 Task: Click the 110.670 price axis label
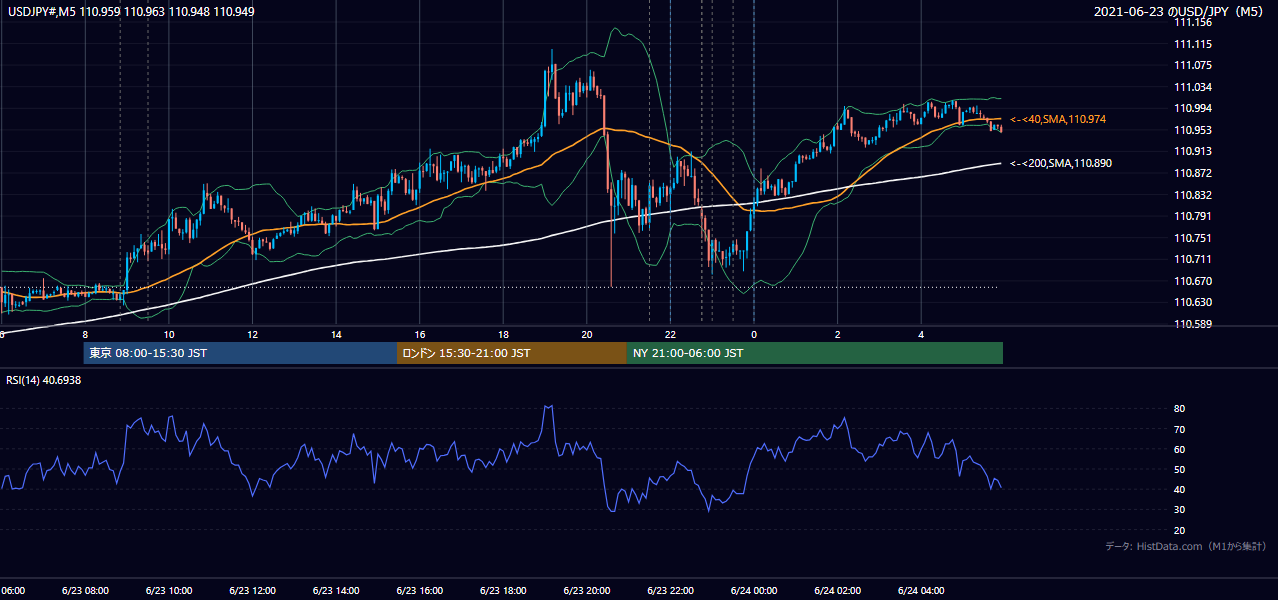1193,281
